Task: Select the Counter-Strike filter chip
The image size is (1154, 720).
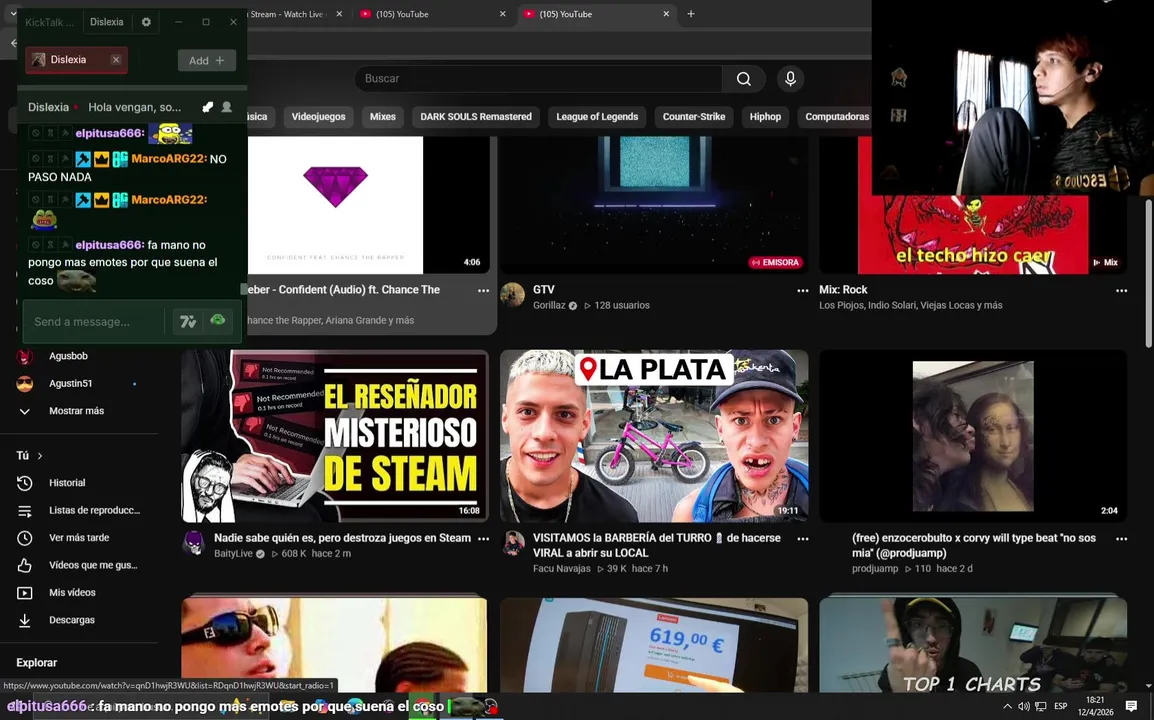Action: tap(694, 116)
